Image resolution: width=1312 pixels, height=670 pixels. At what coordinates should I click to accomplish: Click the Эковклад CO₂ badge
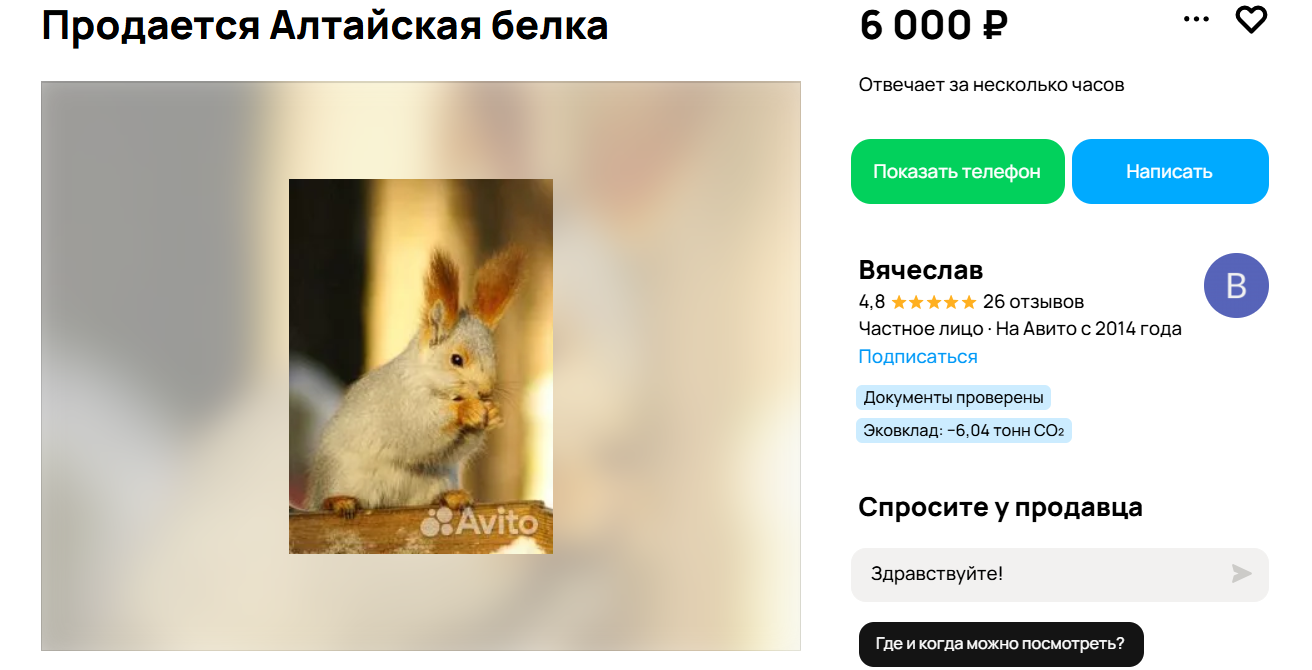tap(963, 431)
